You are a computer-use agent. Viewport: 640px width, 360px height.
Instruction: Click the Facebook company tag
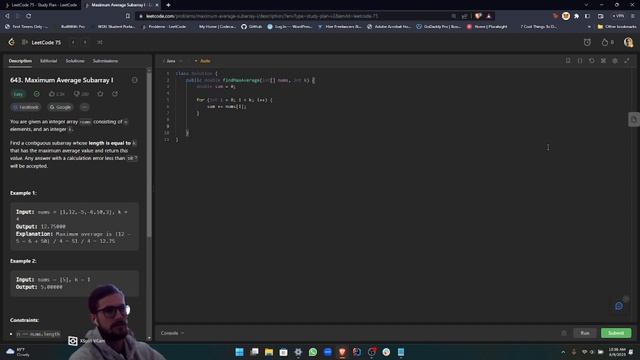click(x=26, y=107)
